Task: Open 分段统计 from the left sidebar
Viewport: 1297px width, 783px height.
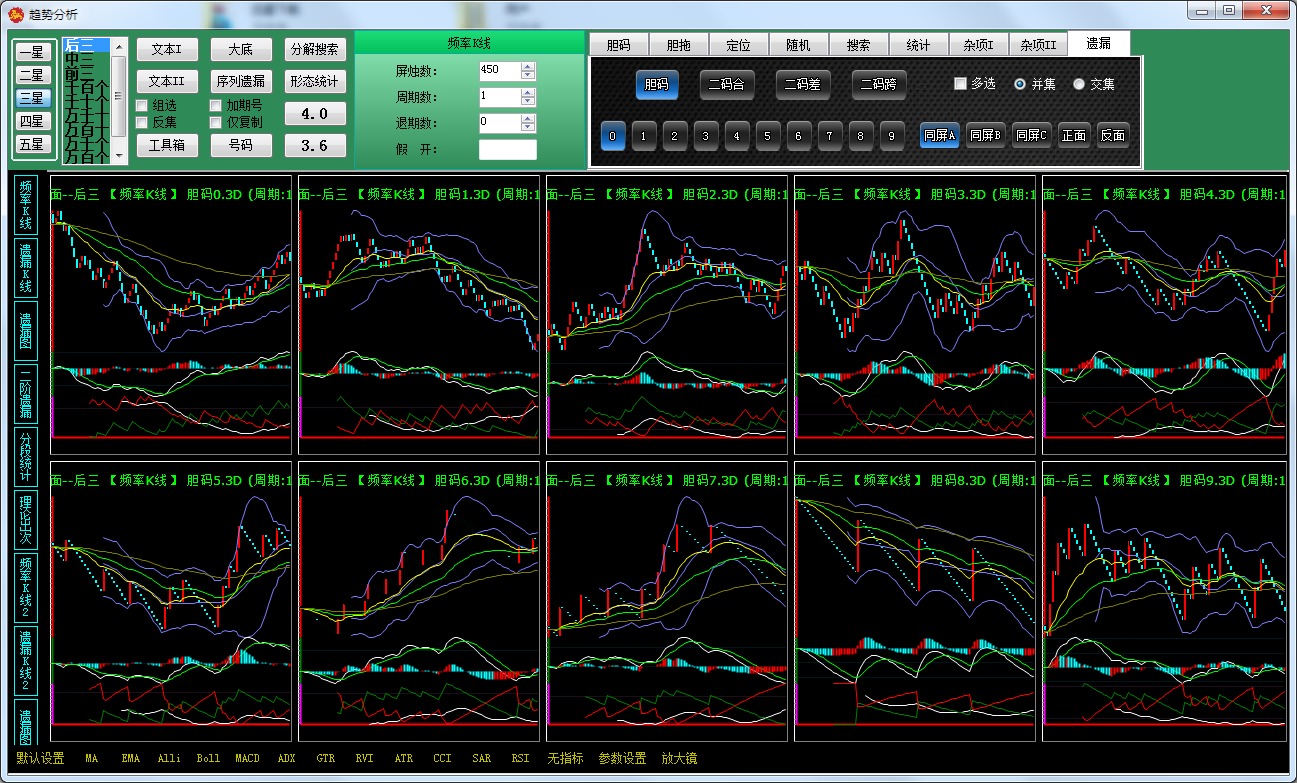Action: click(26, 457)
